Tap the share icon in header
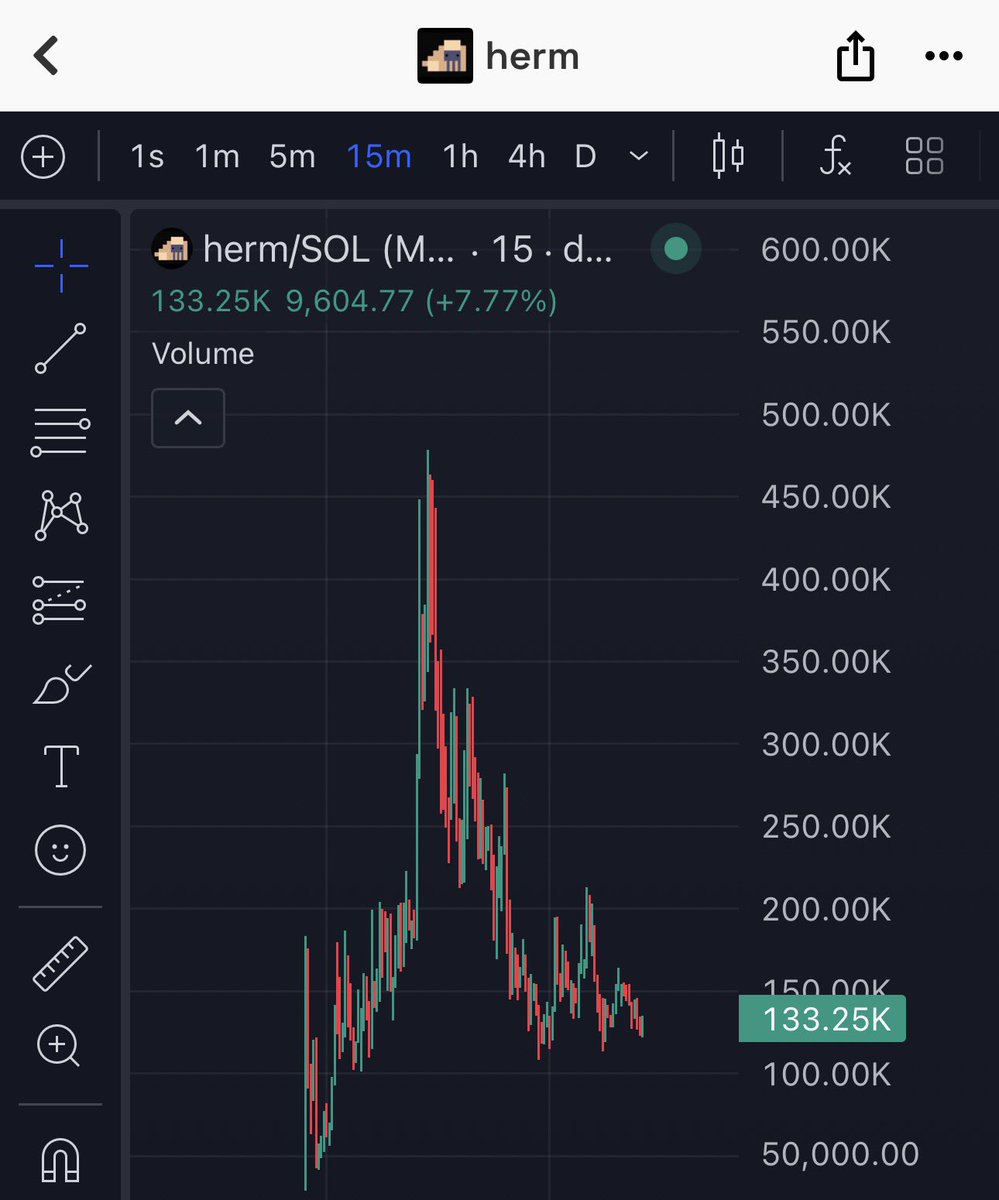This screenshot has width=999, height=1200. [x=855, y=55]
